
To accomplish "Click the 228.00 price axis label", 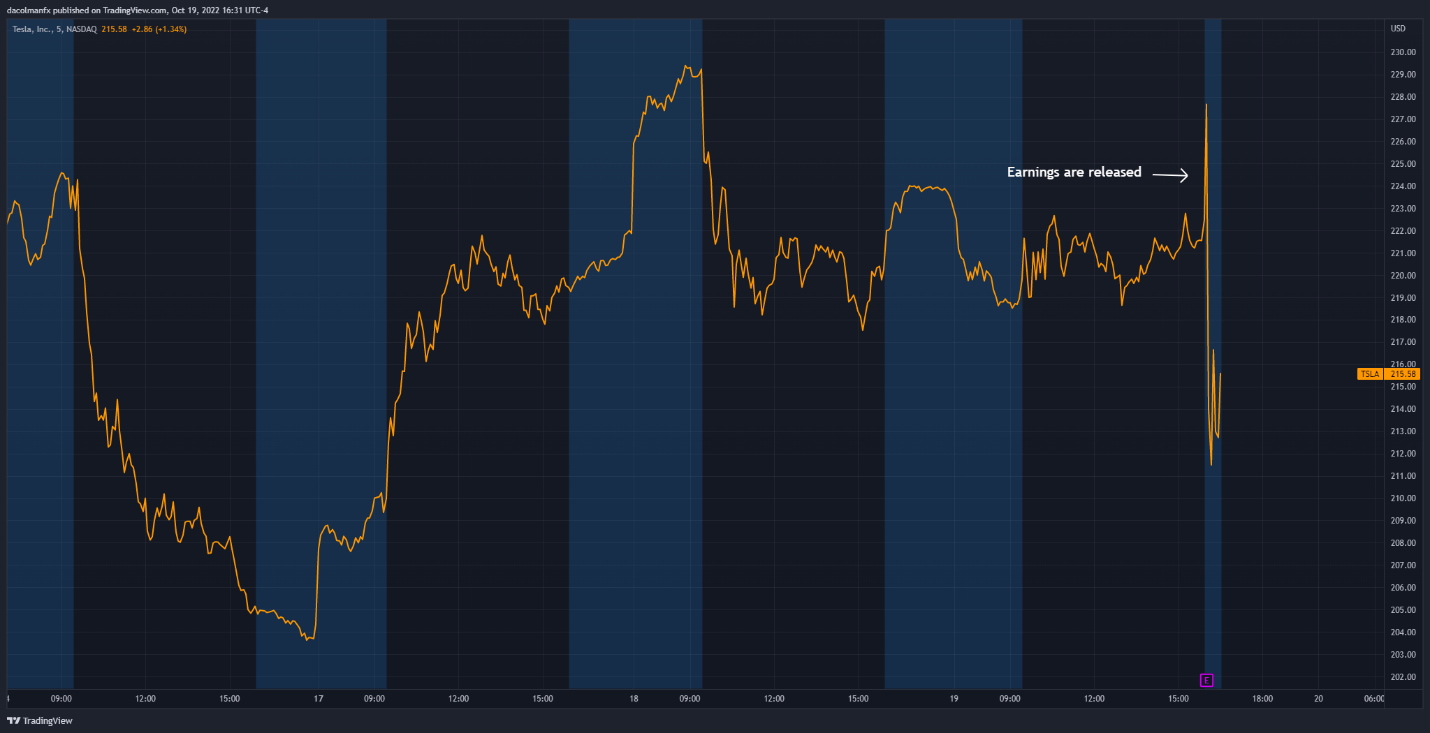I will [1402, 97].
